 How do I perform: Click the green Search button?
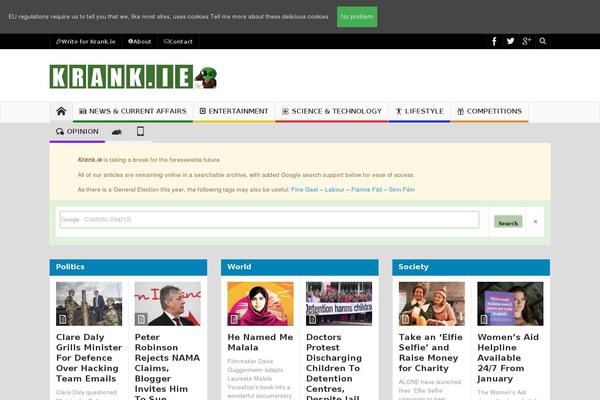pos(508,222)
